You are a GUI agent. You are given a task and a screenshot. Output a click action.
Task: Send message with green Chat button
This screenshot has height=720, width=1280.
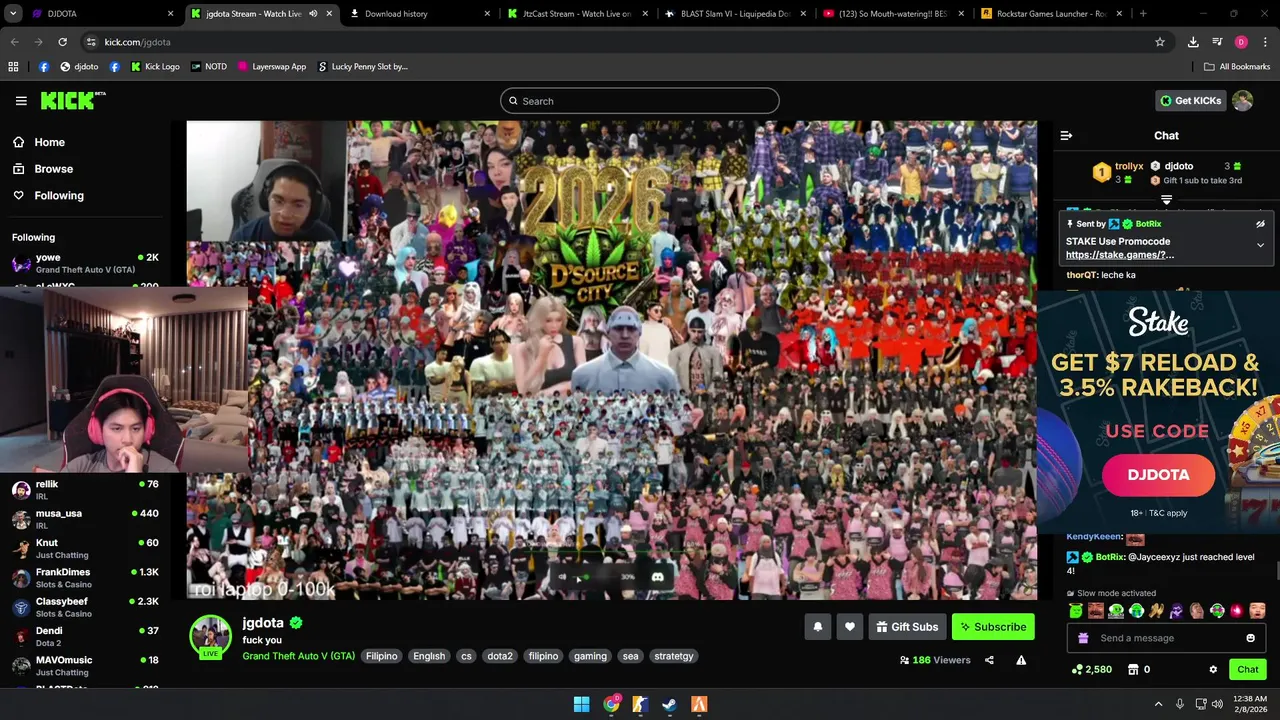(x=1248, y=669)
